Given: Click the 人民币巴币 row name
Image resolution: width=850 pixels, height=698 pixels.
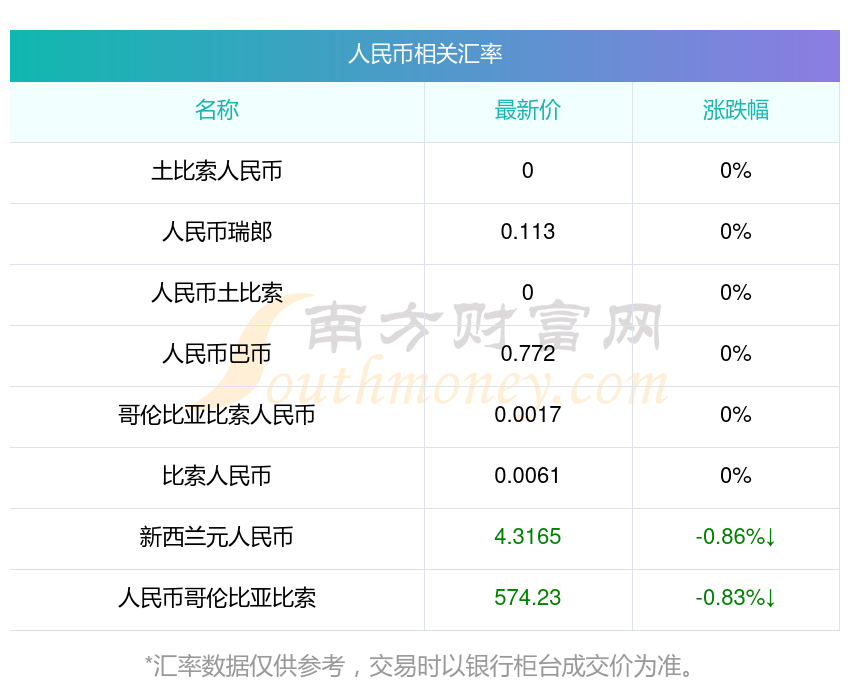Looking at the screenshot, I should [x=217, y=354].
